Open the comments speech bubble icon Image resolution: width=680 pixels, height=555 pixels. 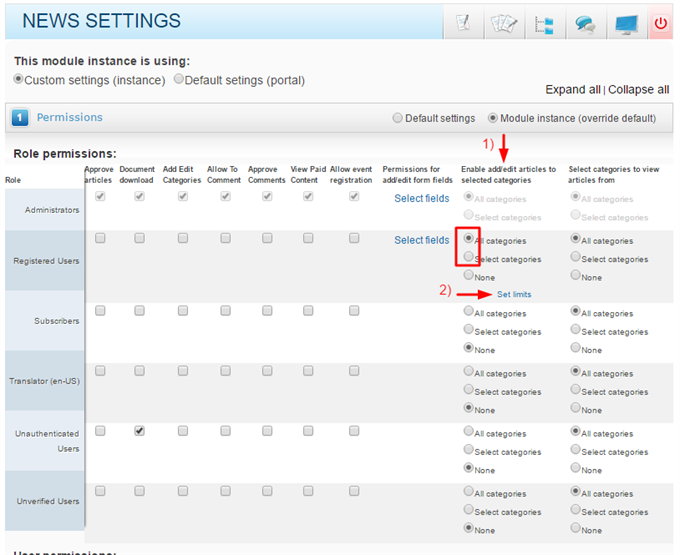585,23
